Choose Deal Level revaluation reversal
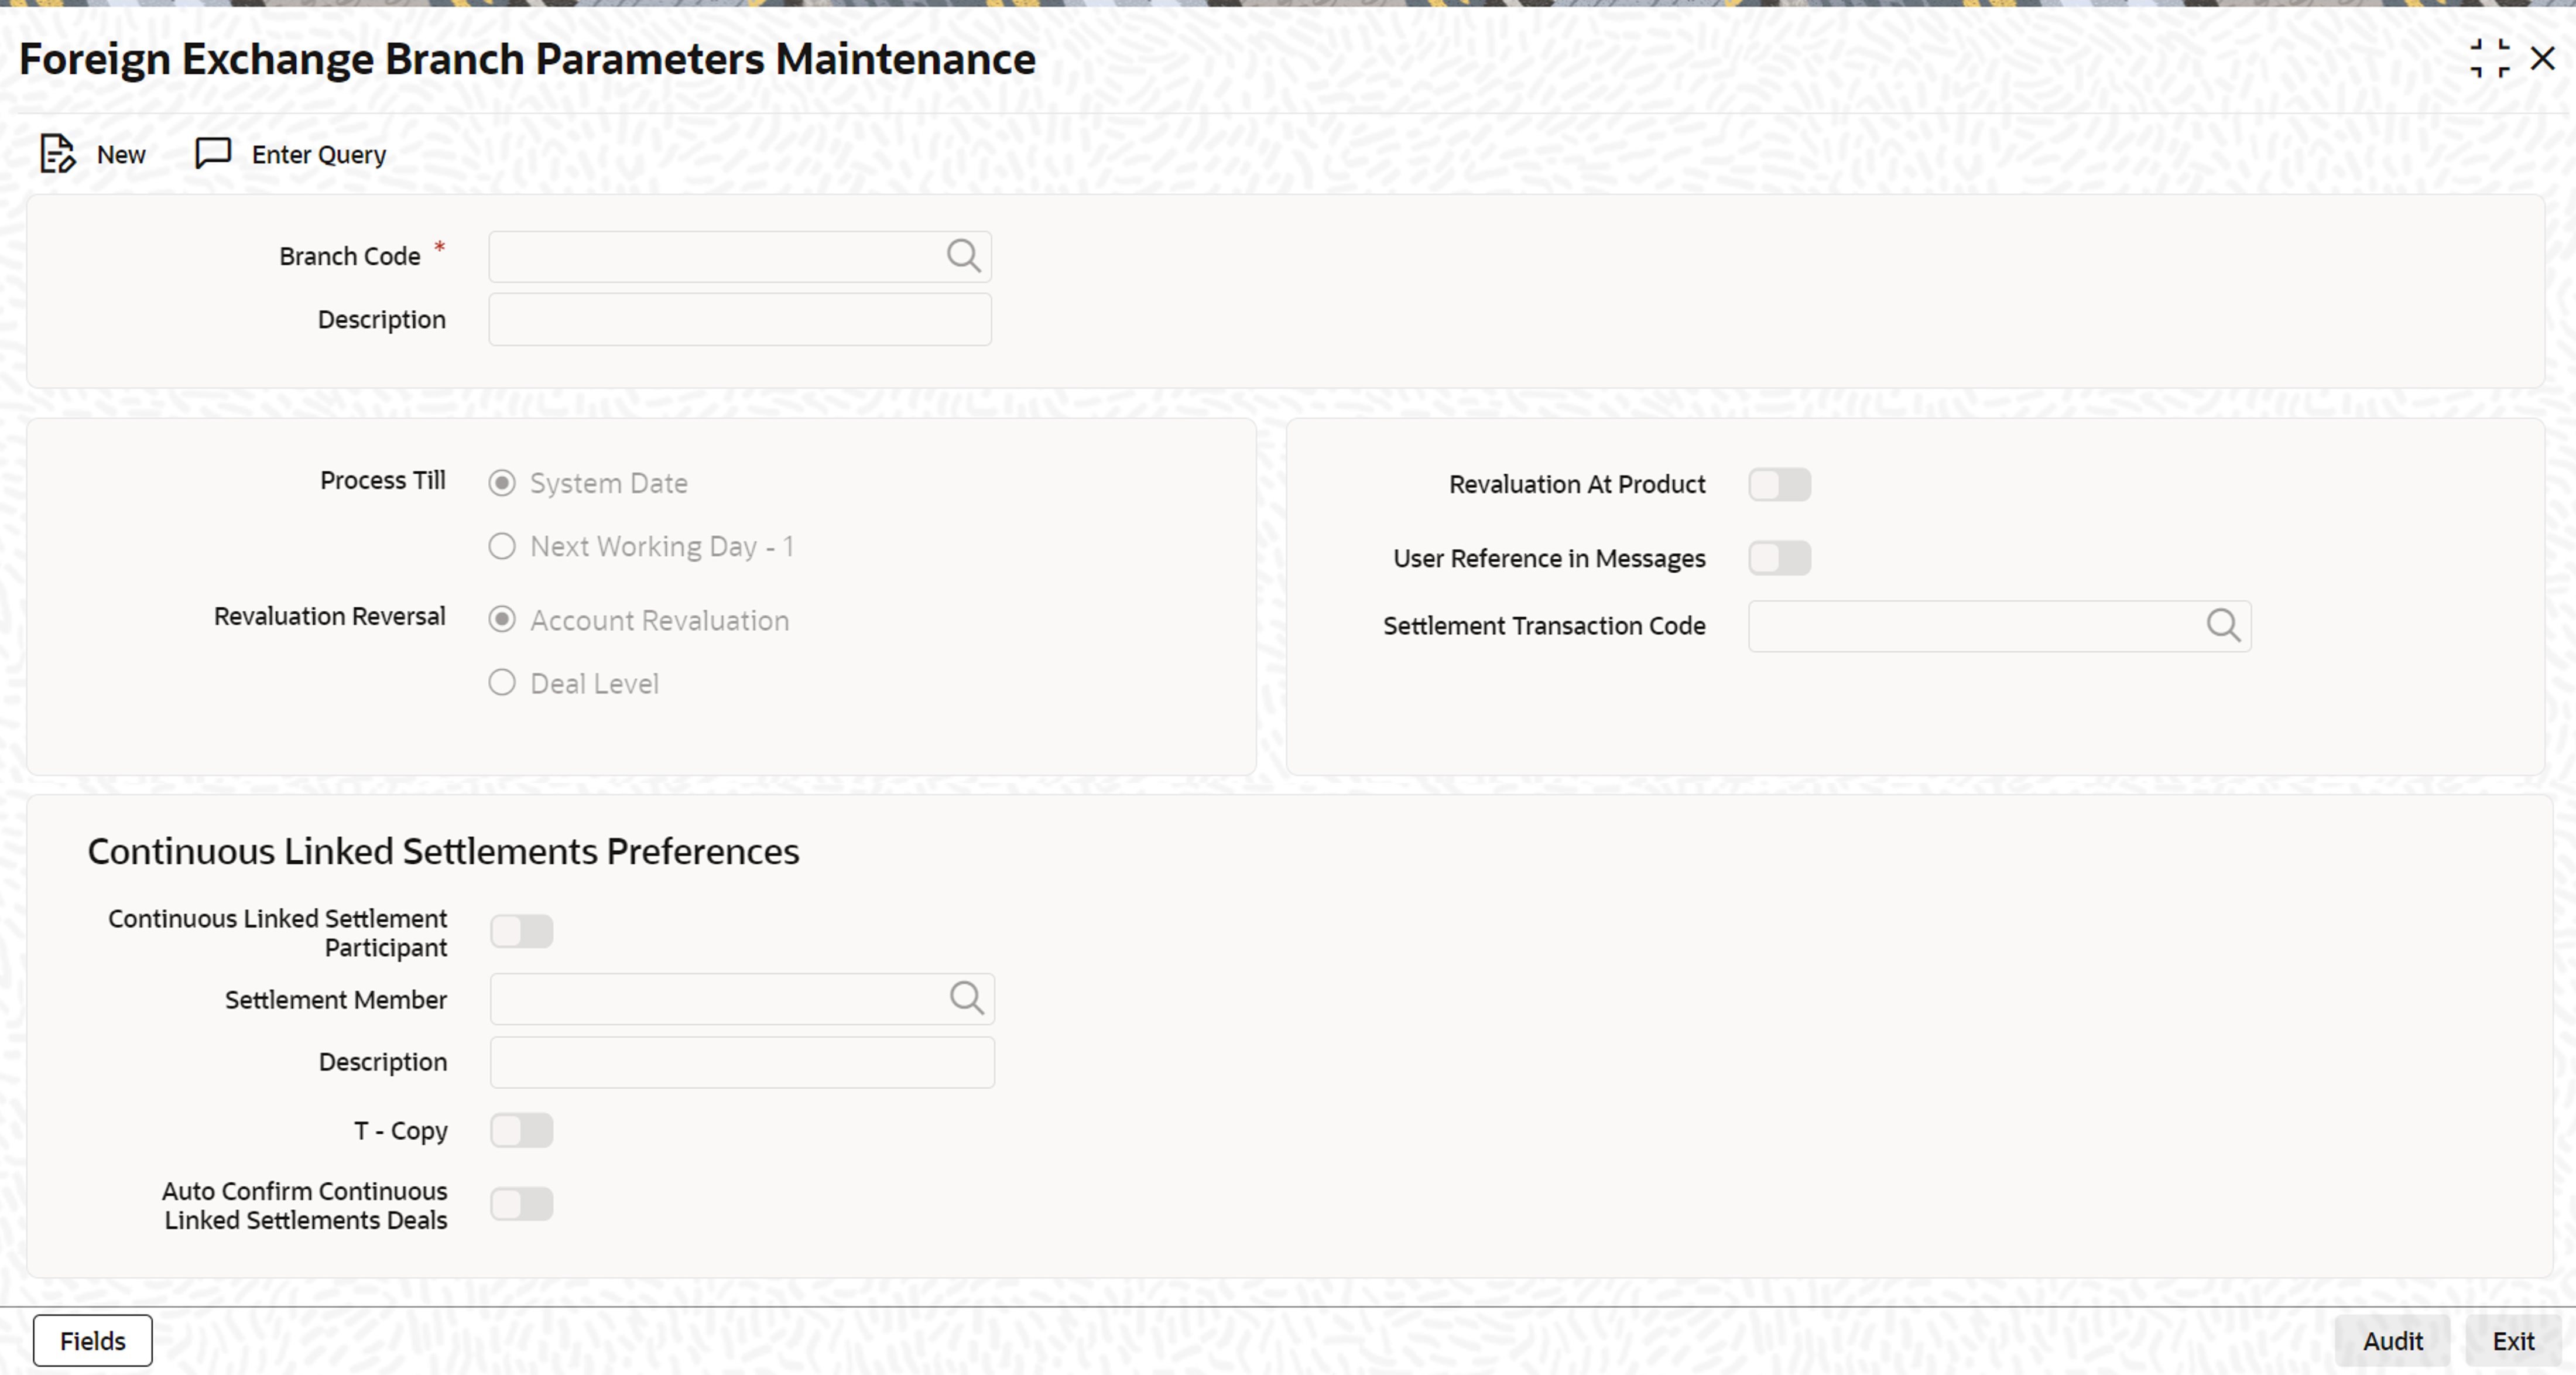Screen dimensions: 2576x1375 click(503, 682)
